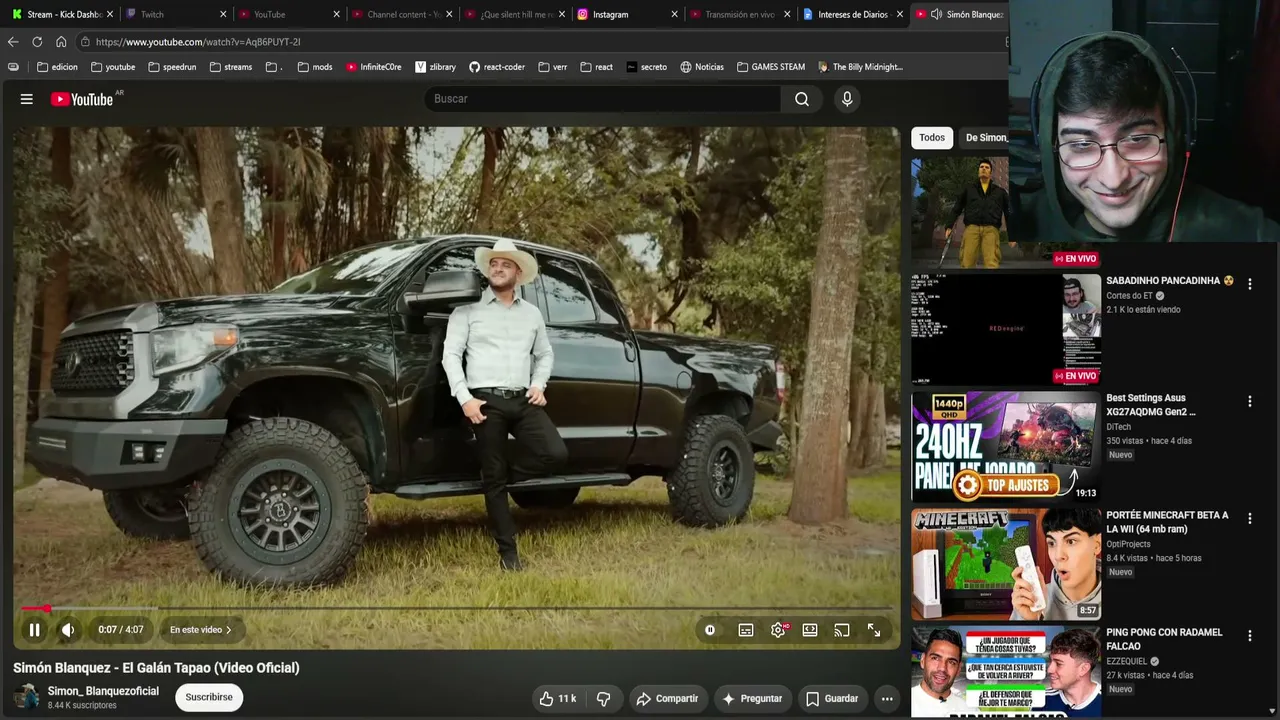Viewport: 1280px width, 720px height.
Task: Toggle the autoplay switch in player
Action: click(710, 630)
